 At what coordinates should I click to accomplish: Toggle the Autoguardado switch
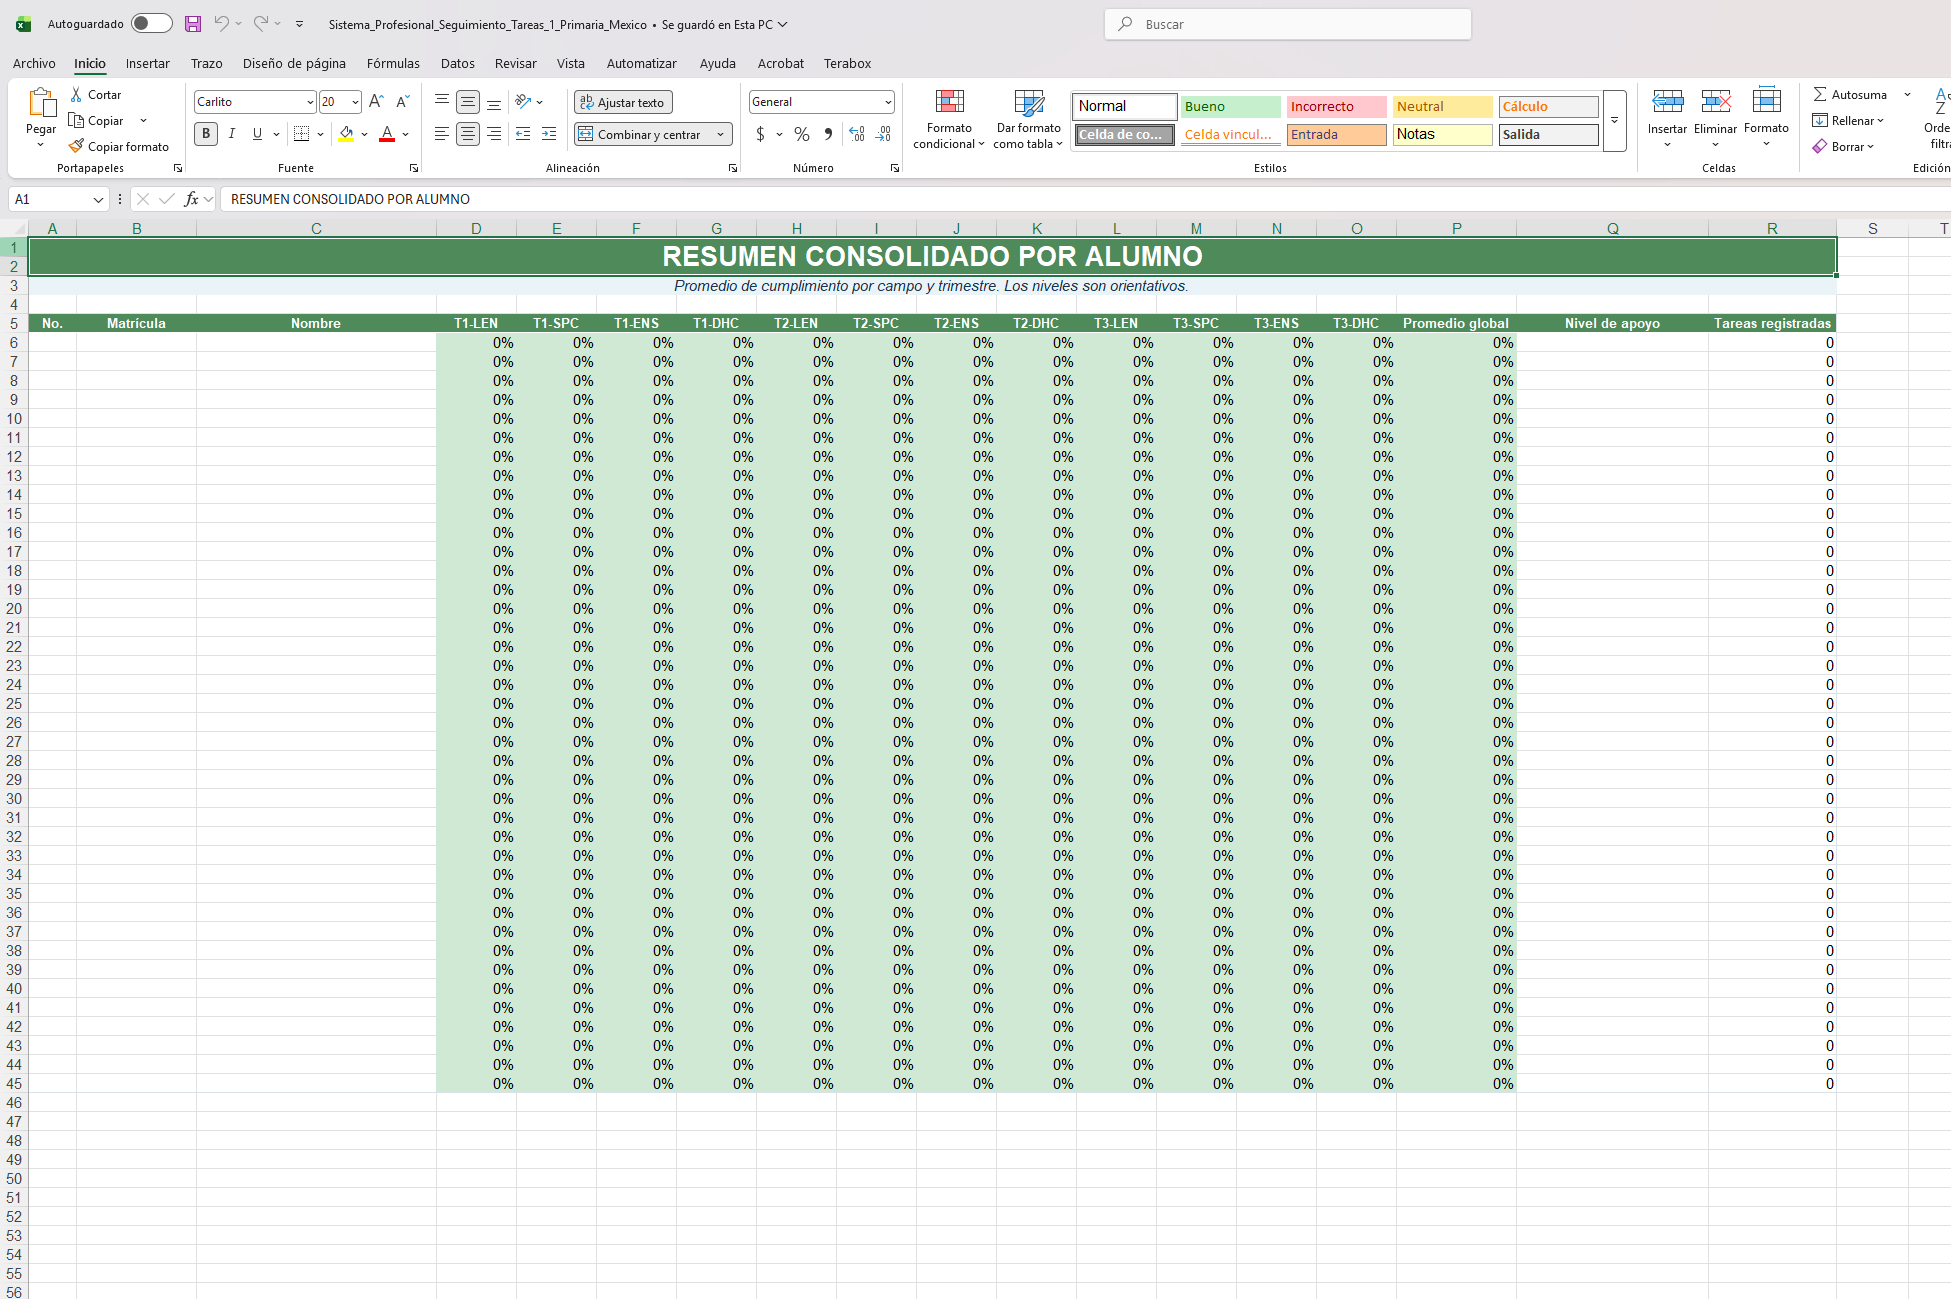152,23
